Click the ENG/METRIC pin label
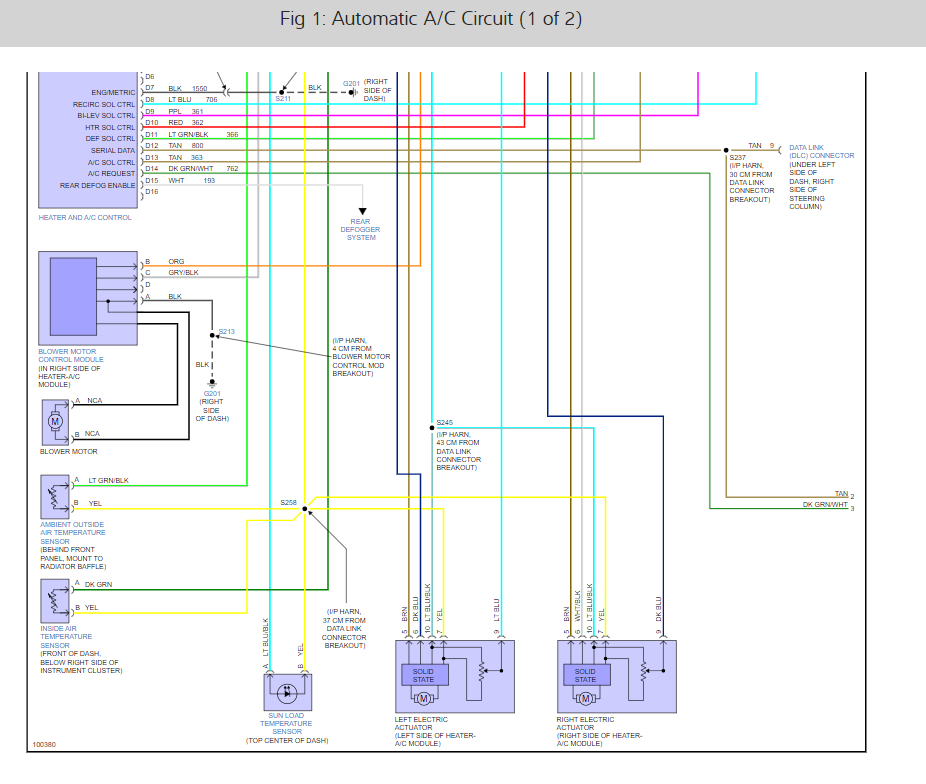Viewport: 926px width, 784px height. [x=113, y=93]
